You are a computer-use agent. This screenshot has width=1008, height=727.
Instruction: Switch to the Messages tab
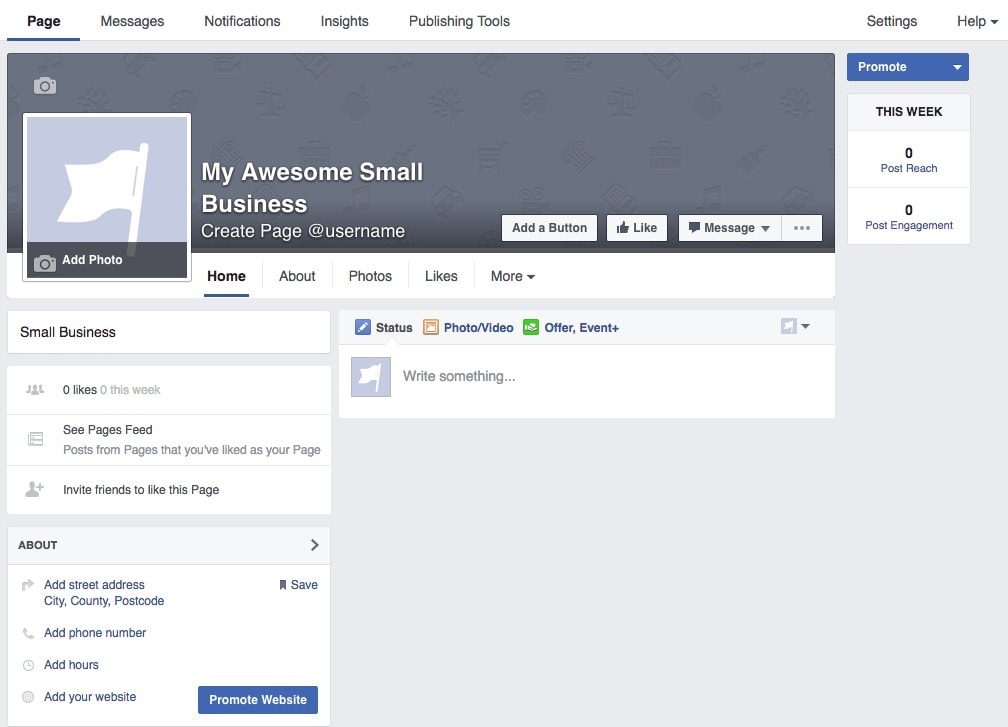132,21
